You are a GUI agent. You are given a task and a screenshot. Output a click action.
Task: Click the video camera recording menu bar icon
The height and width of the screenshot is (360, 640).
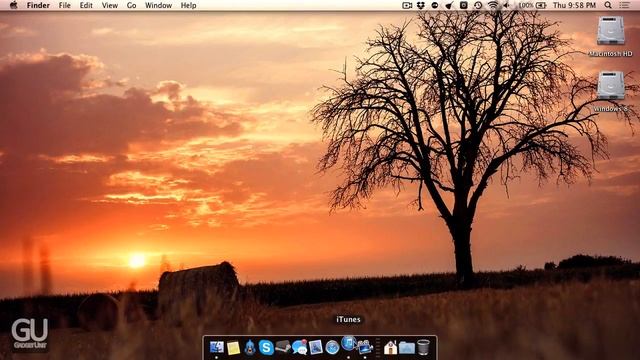[407, 5]
